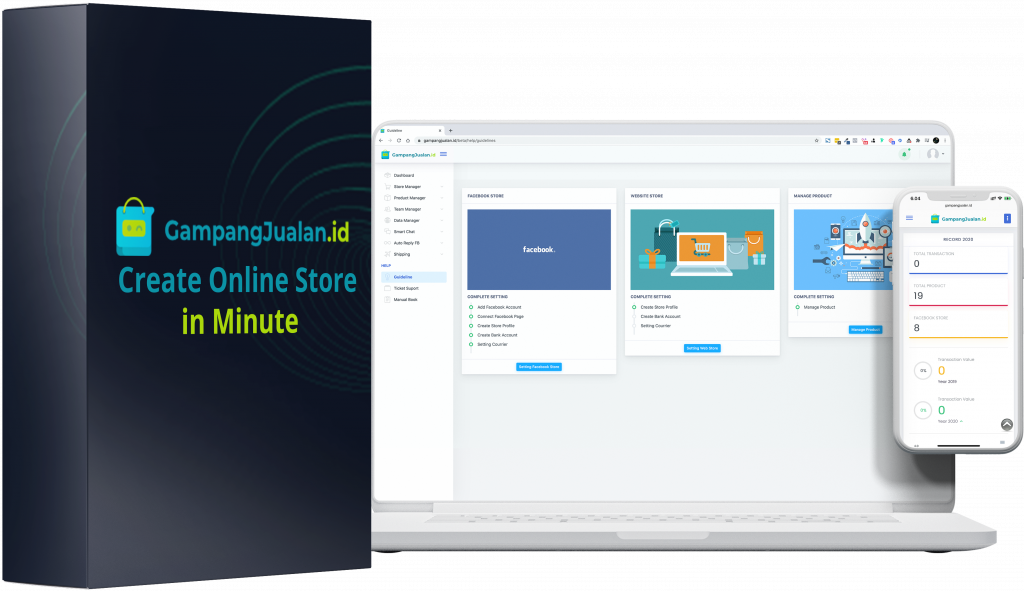Click the browser address bar URL

pyautogui.click(x=458, y=141)
